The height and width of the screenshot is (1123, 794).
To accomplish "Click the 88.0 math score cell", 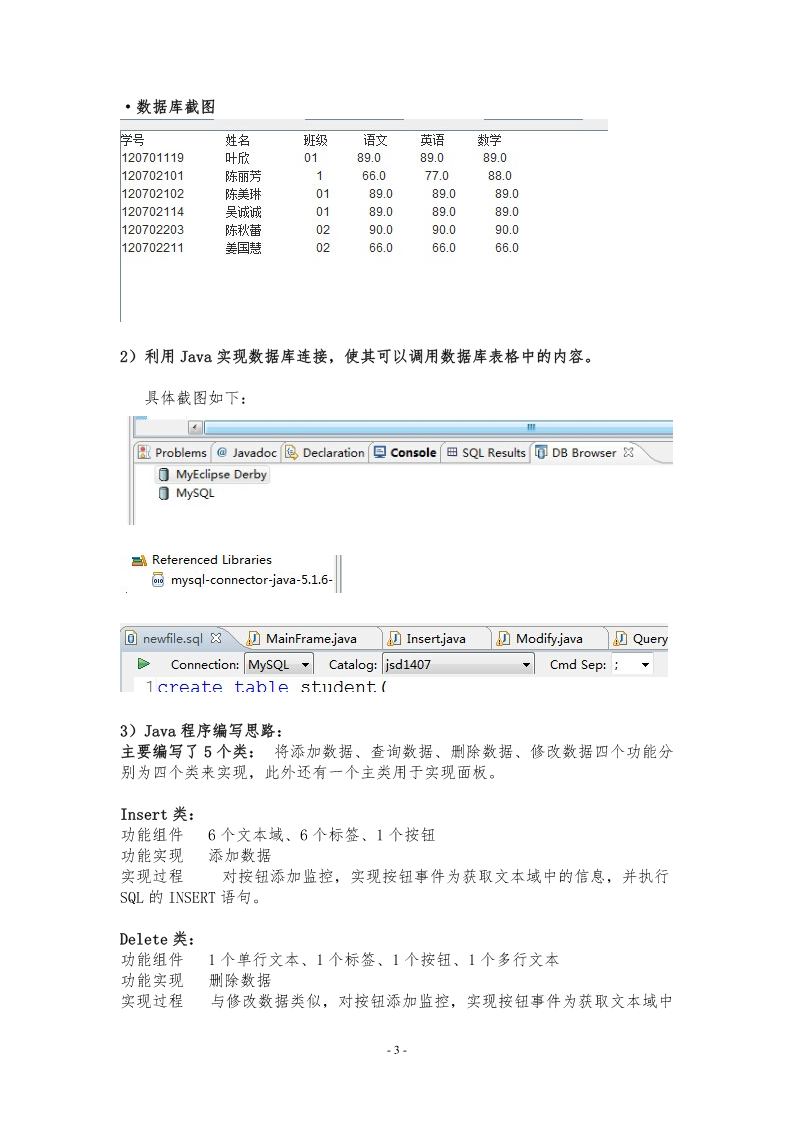I will tap(500, 176).
